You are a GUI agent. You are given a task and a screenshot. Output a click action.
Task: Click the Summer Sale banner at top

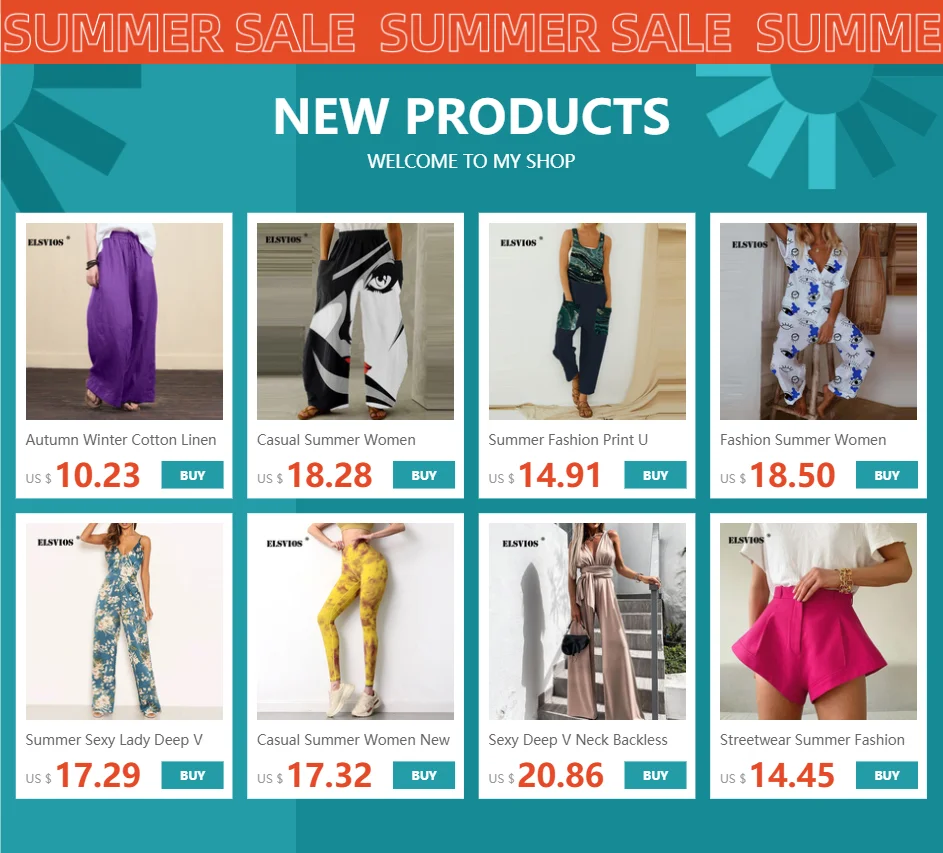coord(472,31)
